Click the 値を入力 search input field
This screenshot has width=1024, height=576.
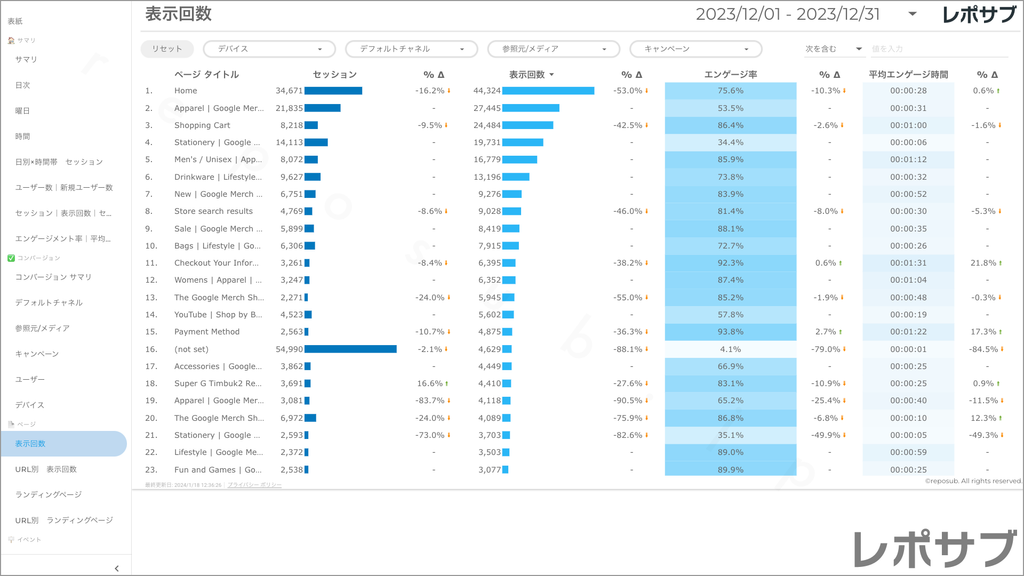tap(938, 49)
